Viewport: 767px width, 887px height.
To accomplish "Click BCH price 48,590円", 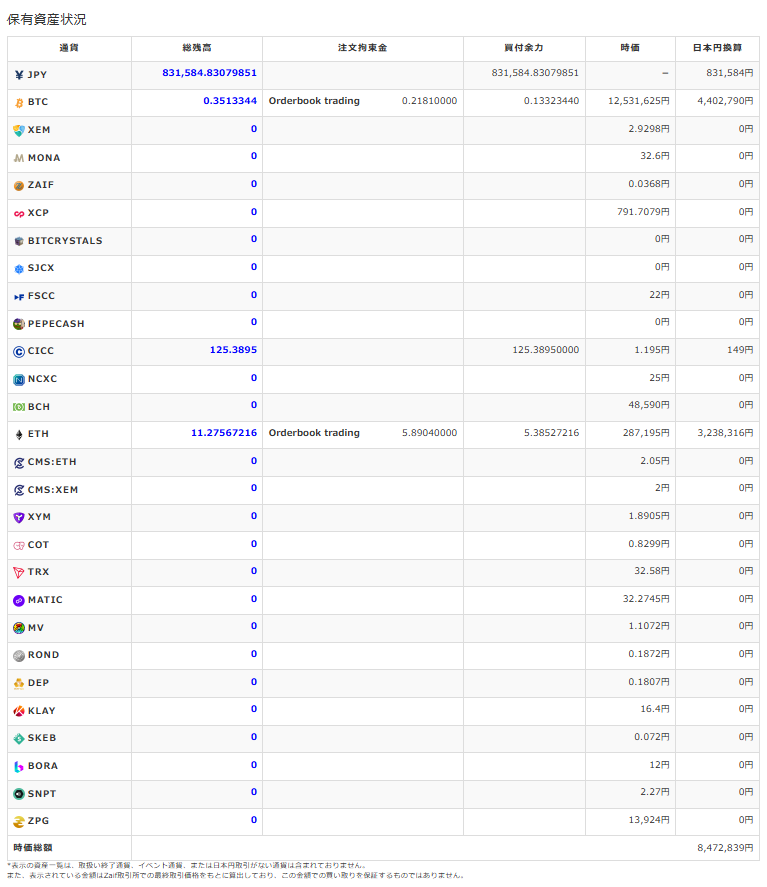I will pos(649,405).
